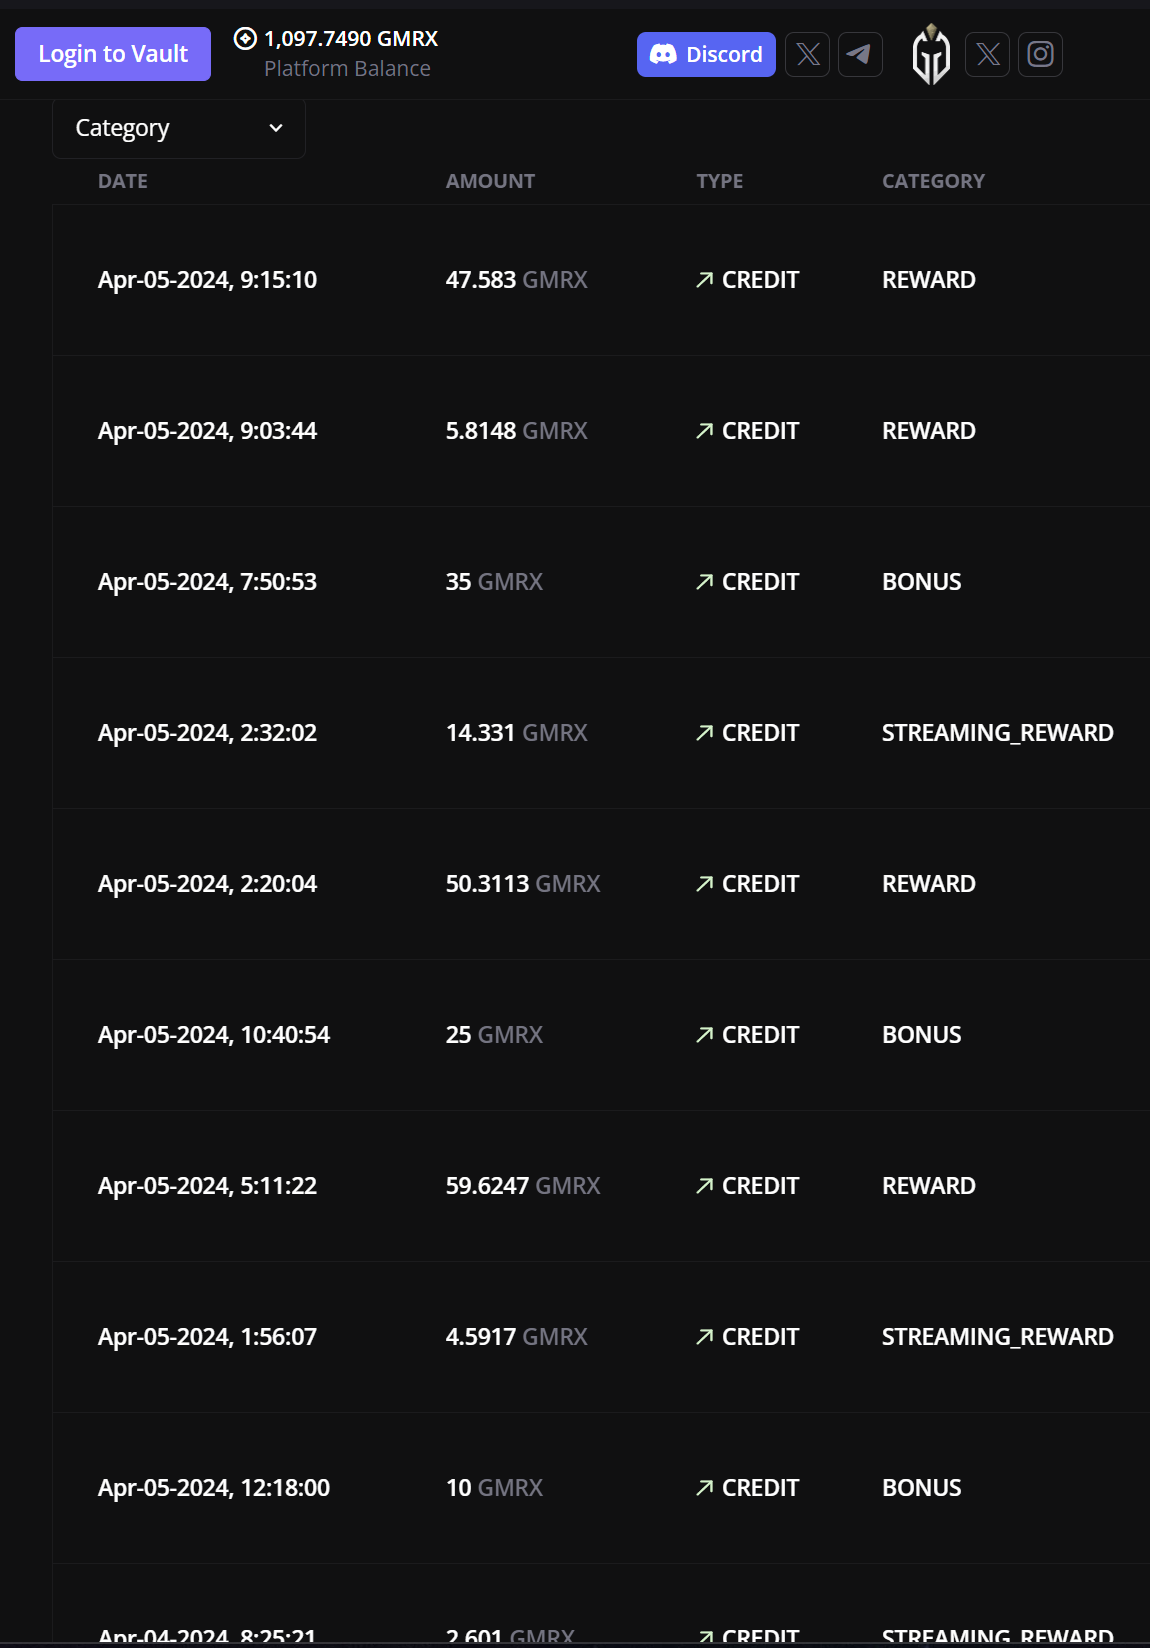Click the GMRX coin icon by balance
Image resolution: width=1150 pixels, height=1648 pixels.
[x=245, y=39]
